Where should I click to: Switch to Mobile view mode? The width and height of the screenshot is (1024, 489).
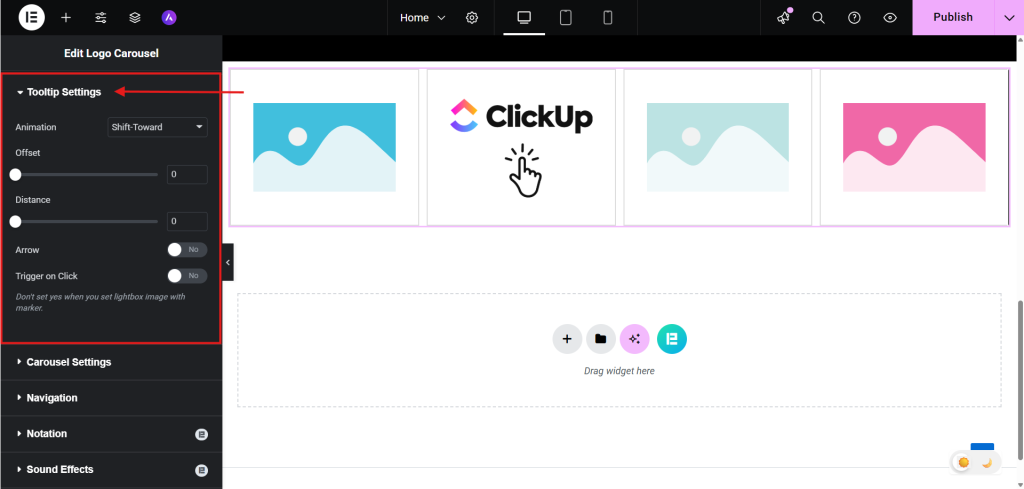point(607,18)
